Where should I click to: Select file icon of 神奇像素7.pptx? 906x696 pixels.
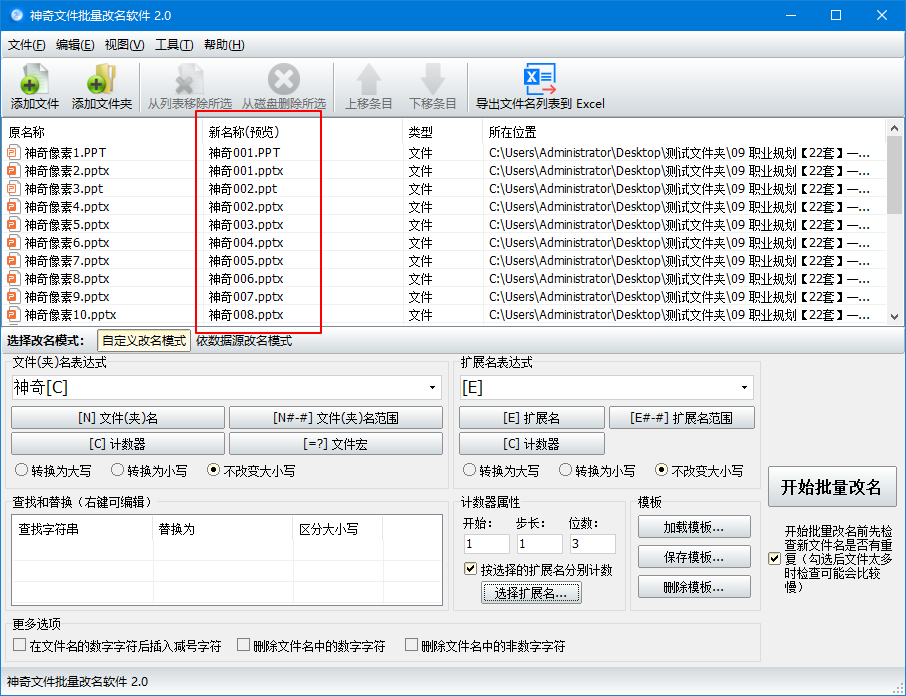click(13, 260)
